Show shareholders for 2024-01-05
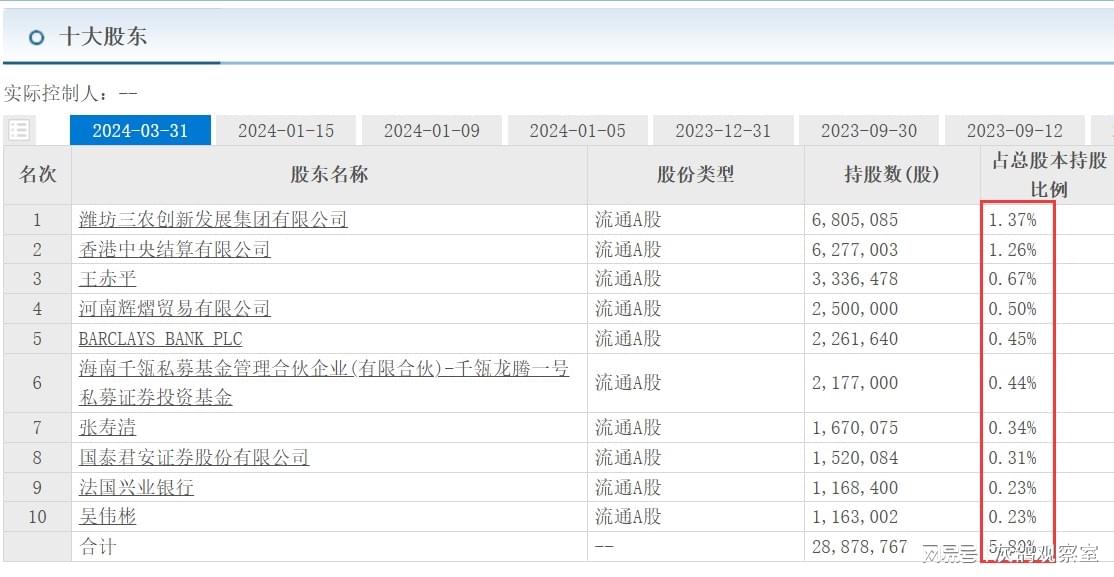1114x577 pixels. (x=578, y=131)
